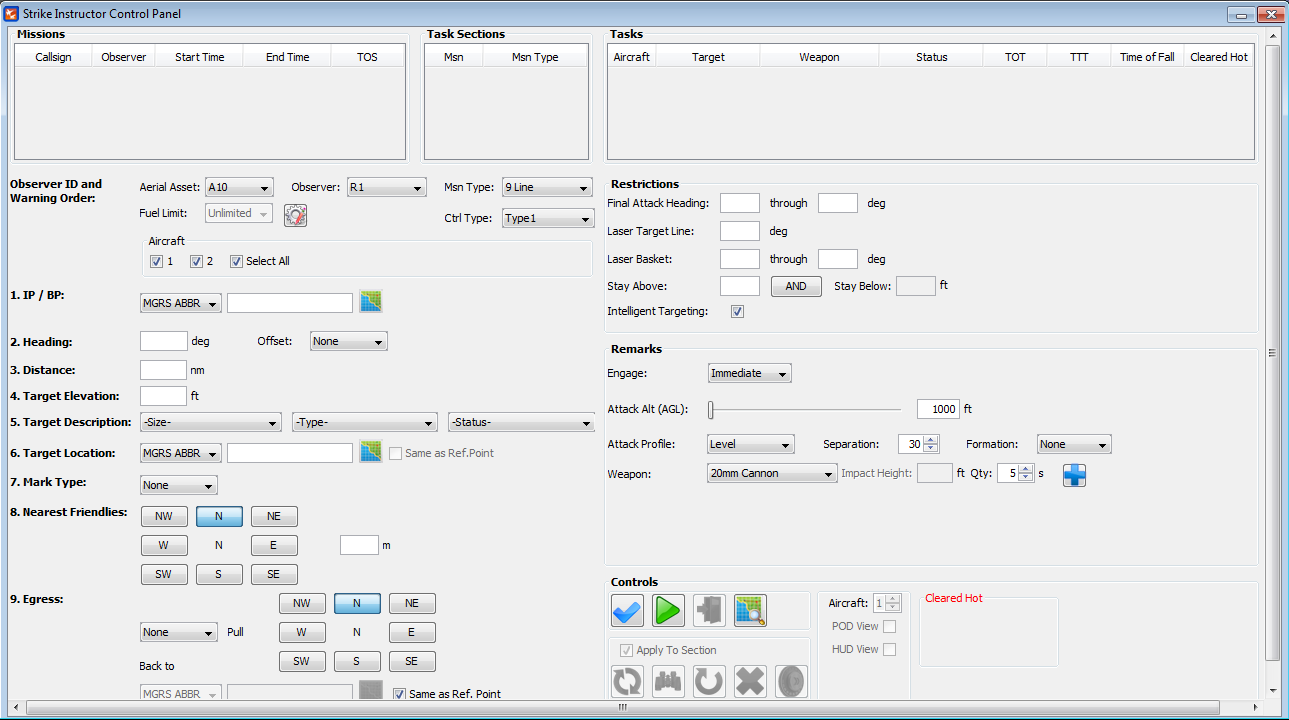Check the grayed Same as Ref.Point box for Target Location
This screenshot has width=1289, height=720.
tap(395, 453)
